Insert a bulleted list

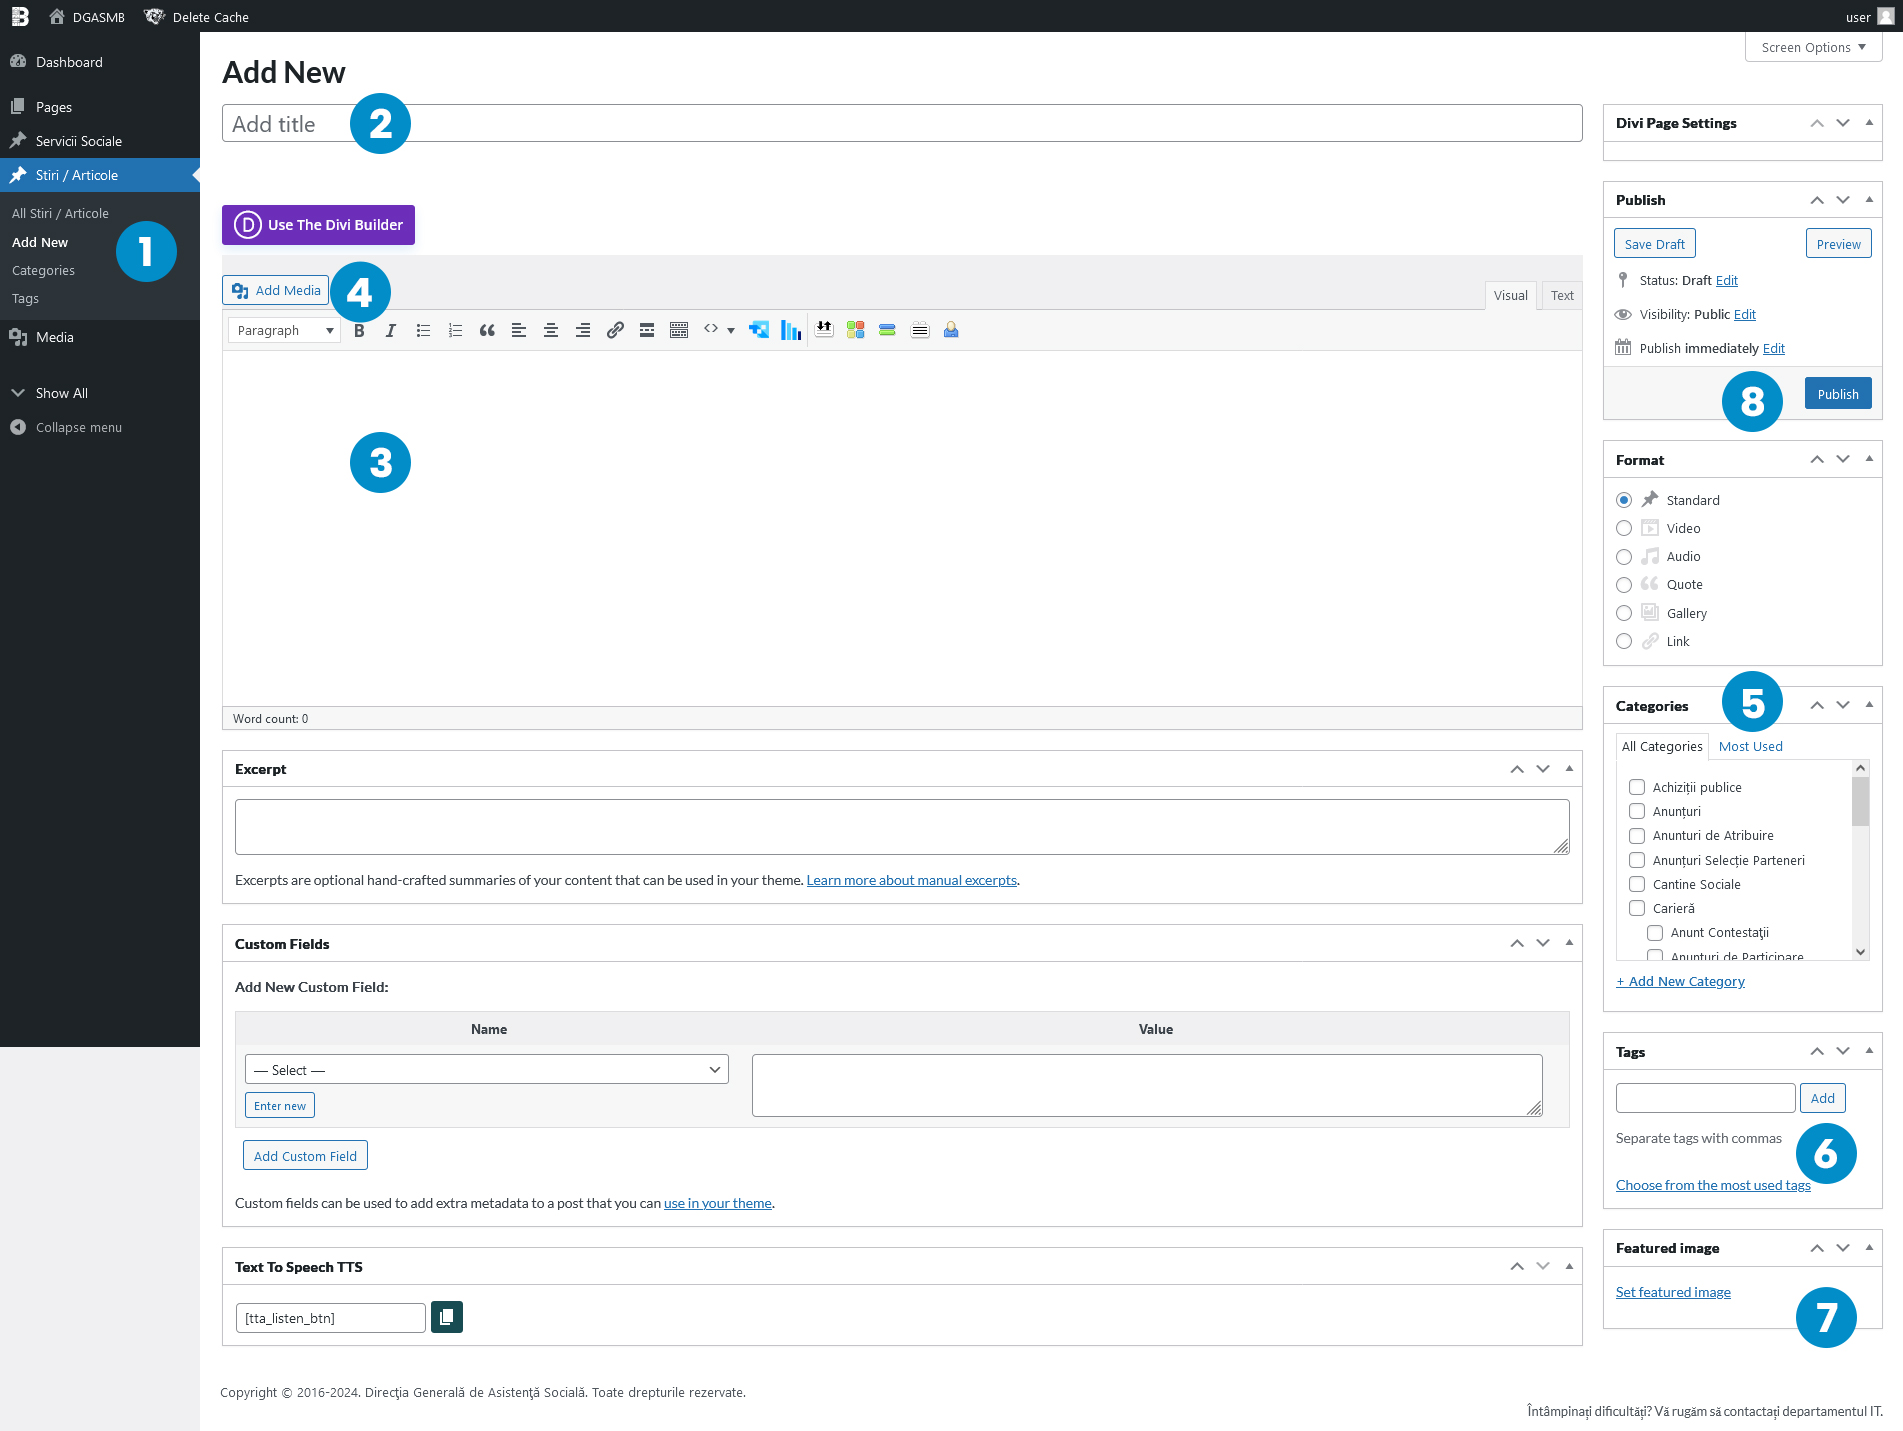coord(423,330)
